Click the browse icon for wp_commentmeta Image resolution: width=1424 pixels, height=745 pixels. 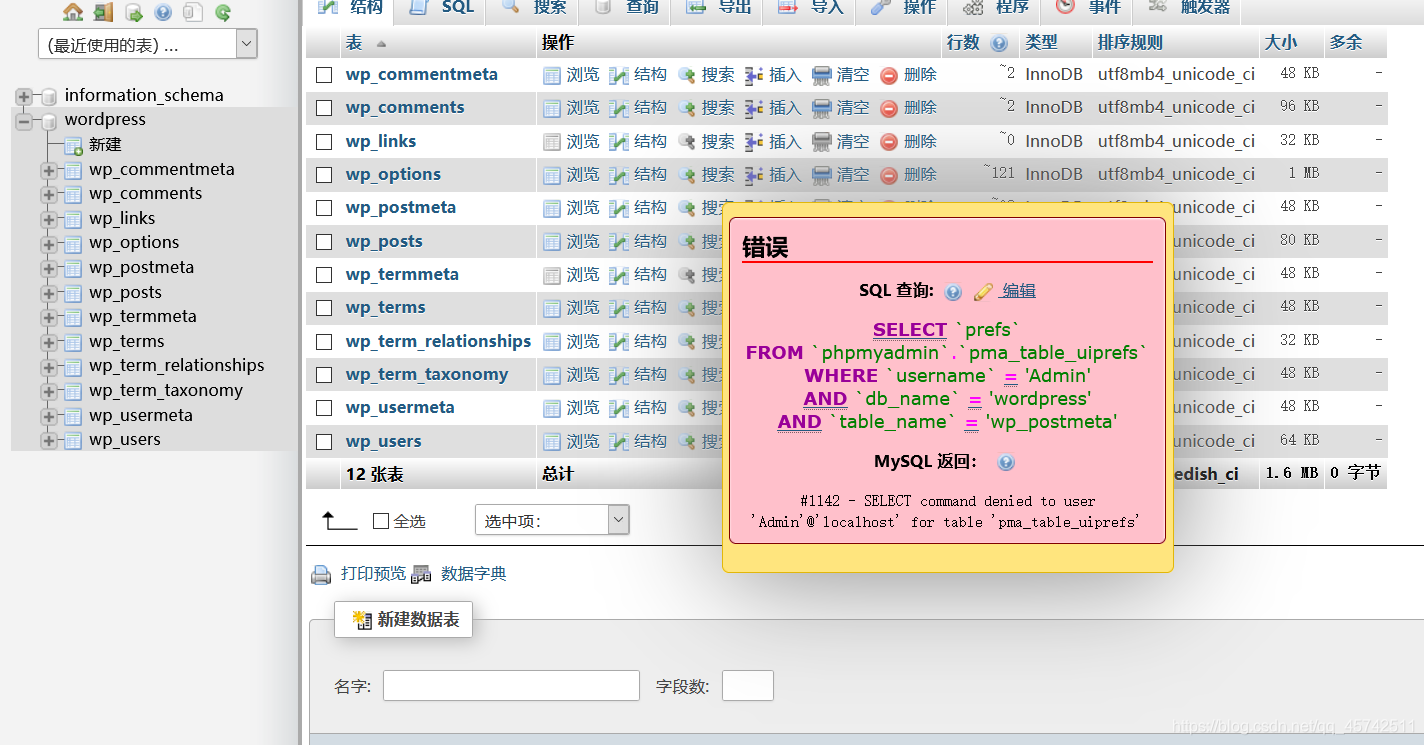(552, 75)
